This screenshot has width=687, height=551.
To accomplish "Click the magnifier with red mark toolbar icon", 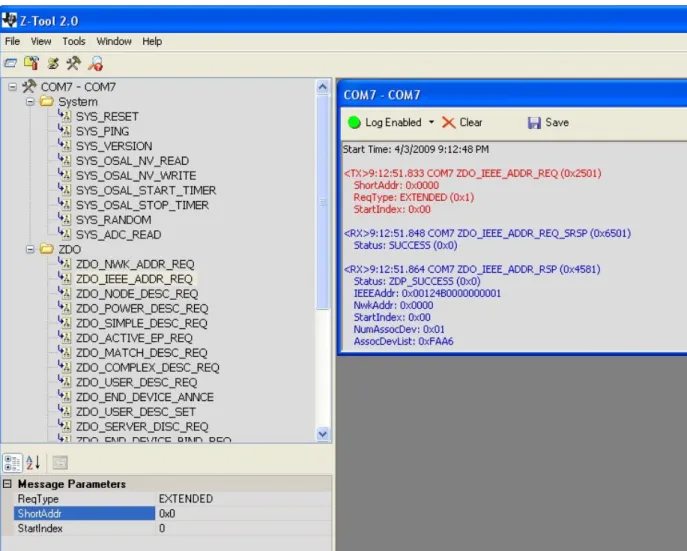I will click(x=95, y=64).
